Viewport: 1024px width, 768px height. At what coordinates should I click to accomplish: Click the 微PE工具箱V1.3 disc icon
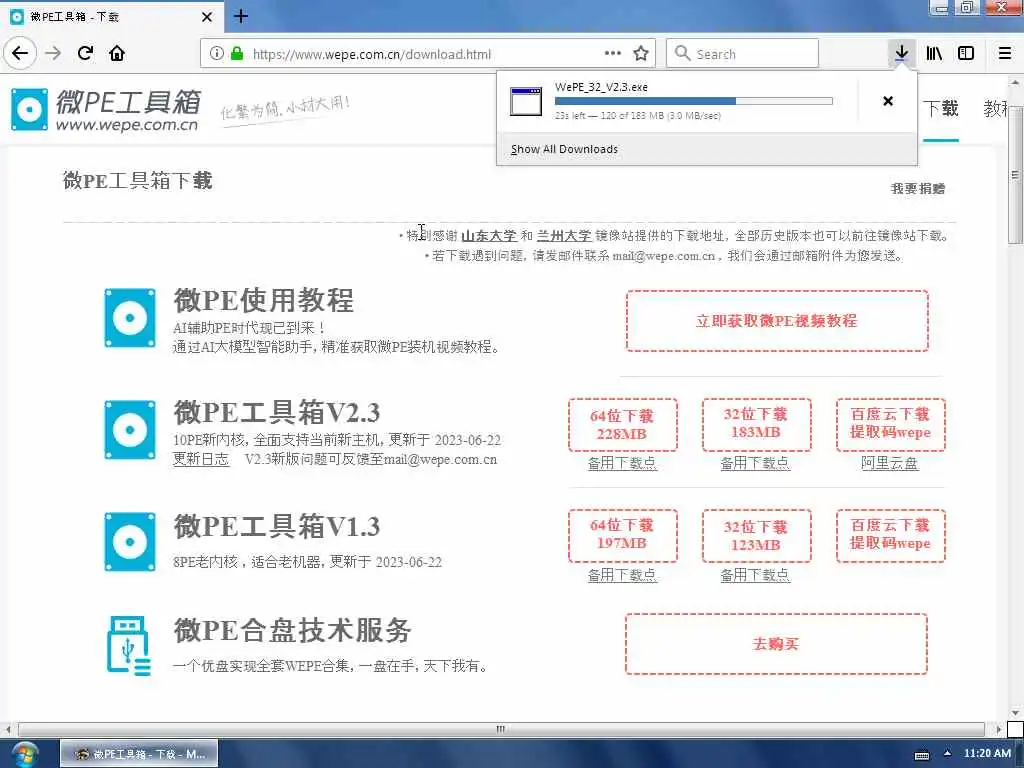130,542
